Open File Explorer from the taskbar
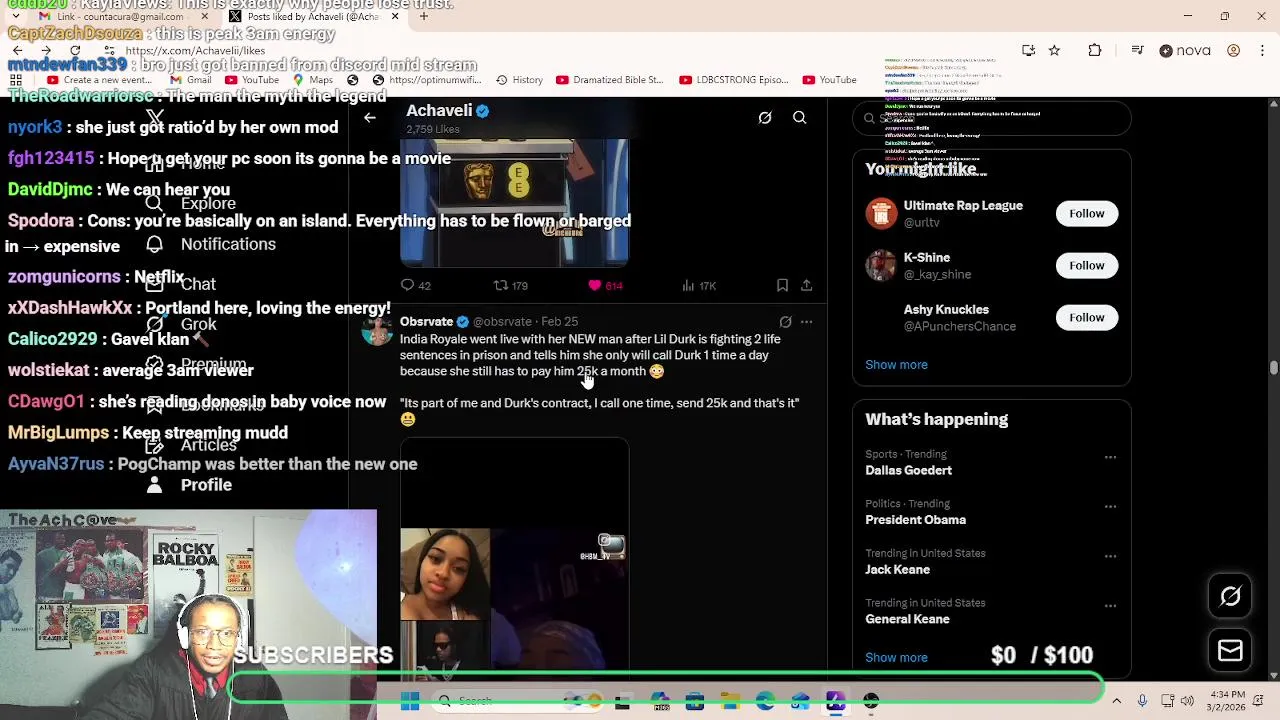This screenshot has height=720, width=1280. [x=730, y=702]
